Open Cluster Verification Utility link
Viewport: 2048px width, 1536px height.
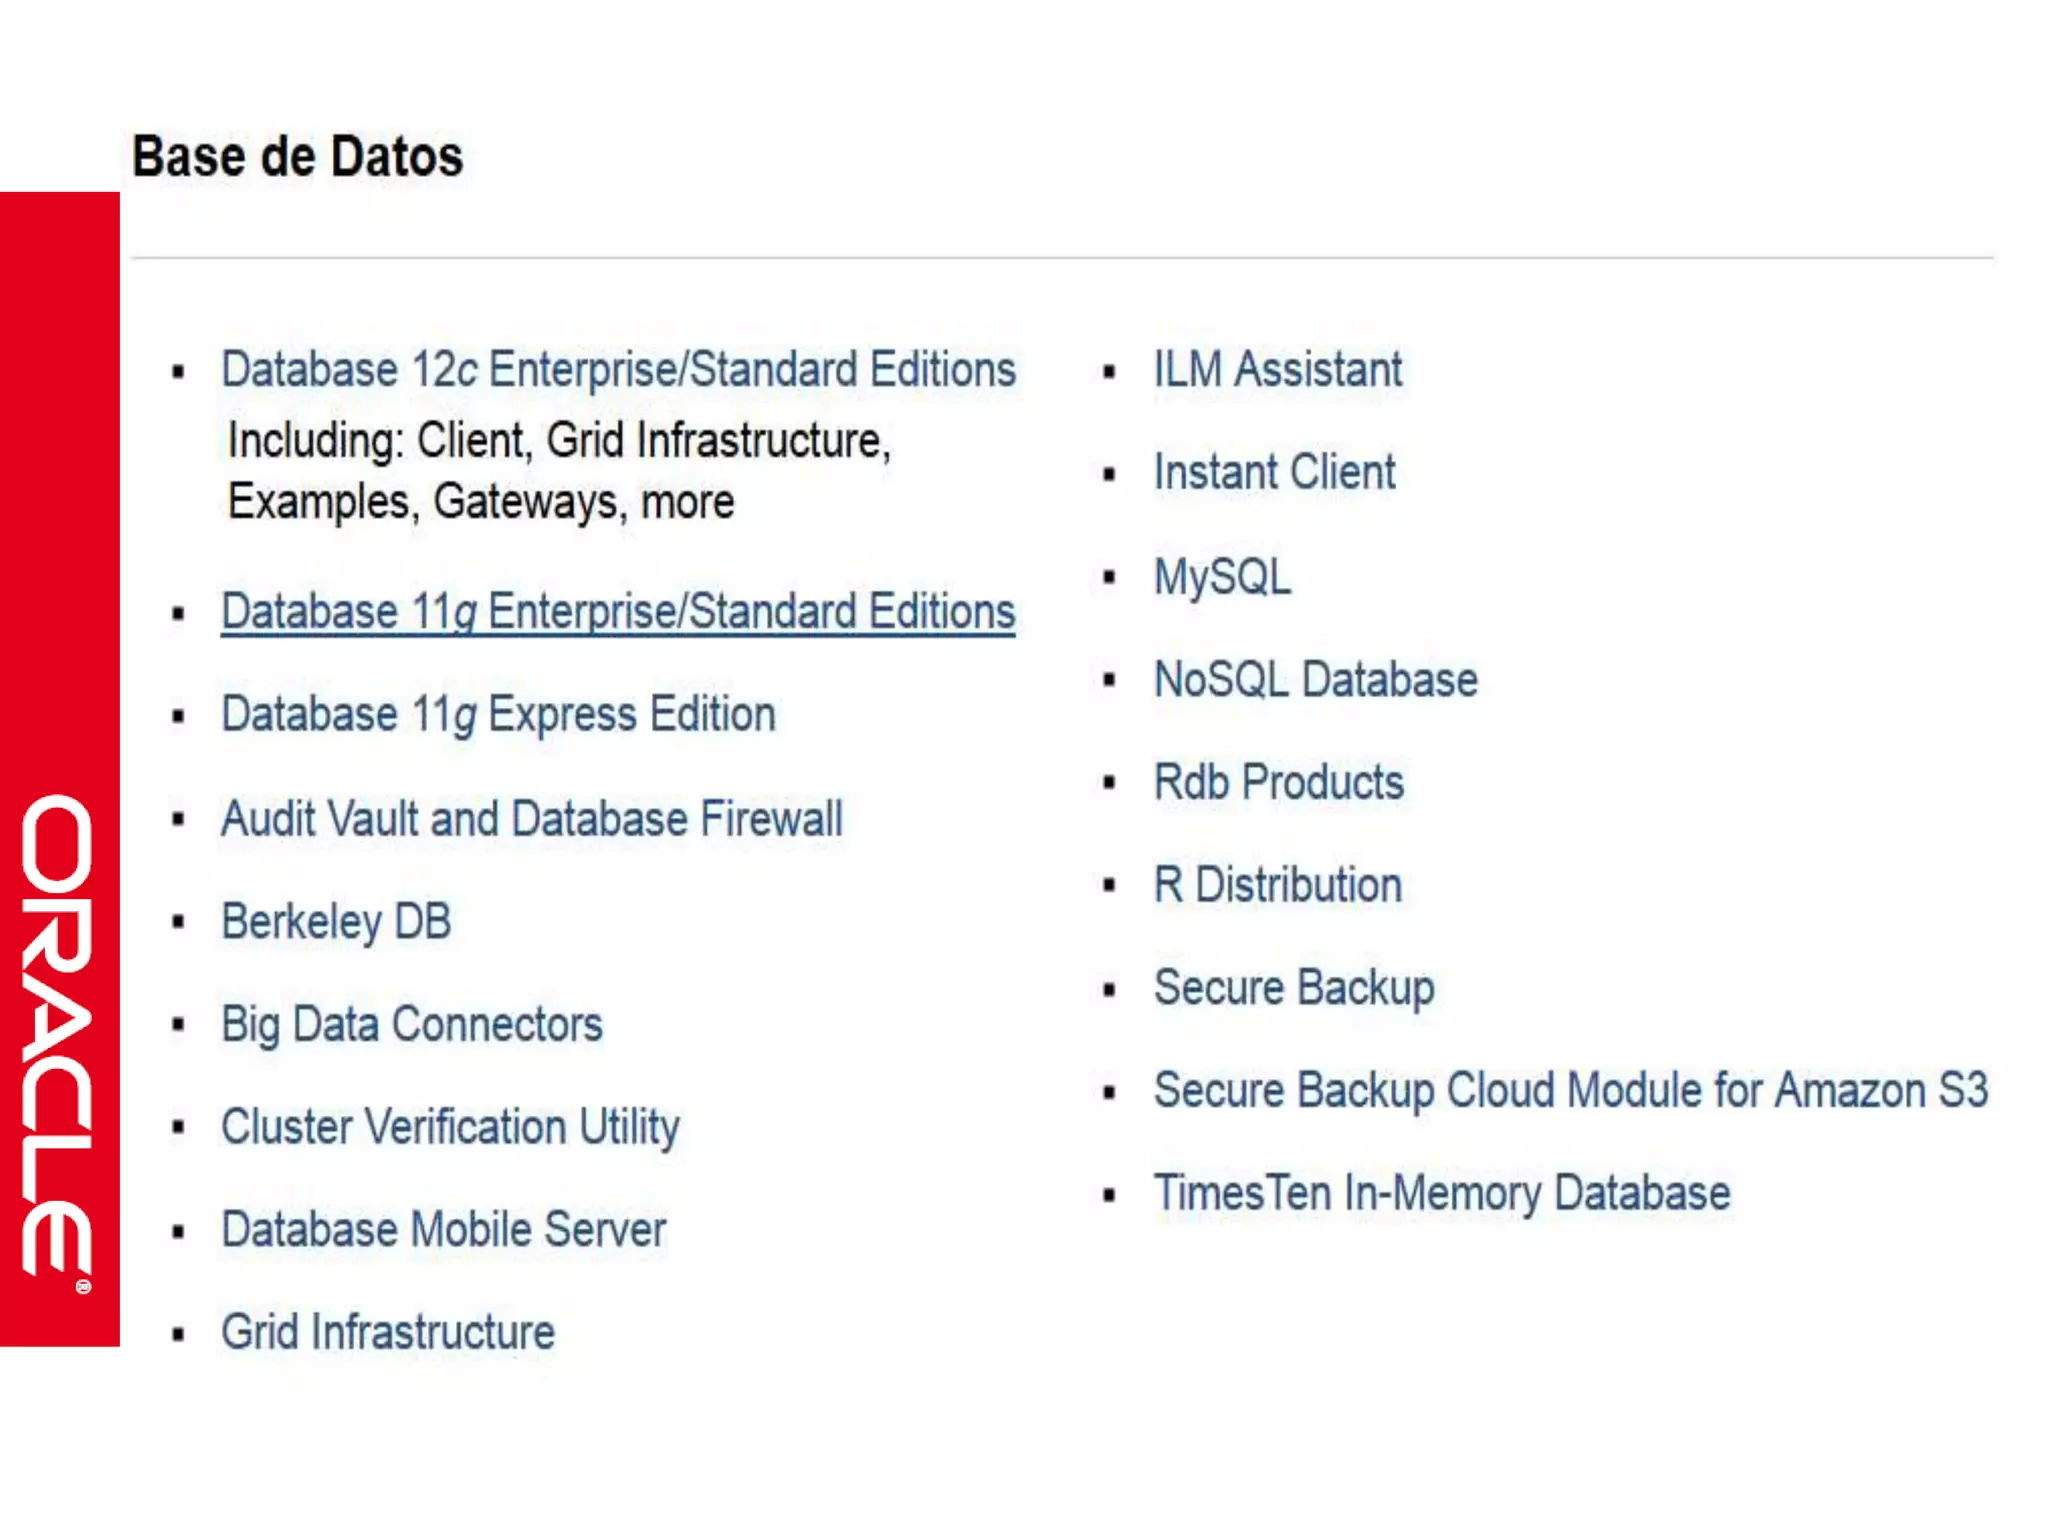(450, 1127)
